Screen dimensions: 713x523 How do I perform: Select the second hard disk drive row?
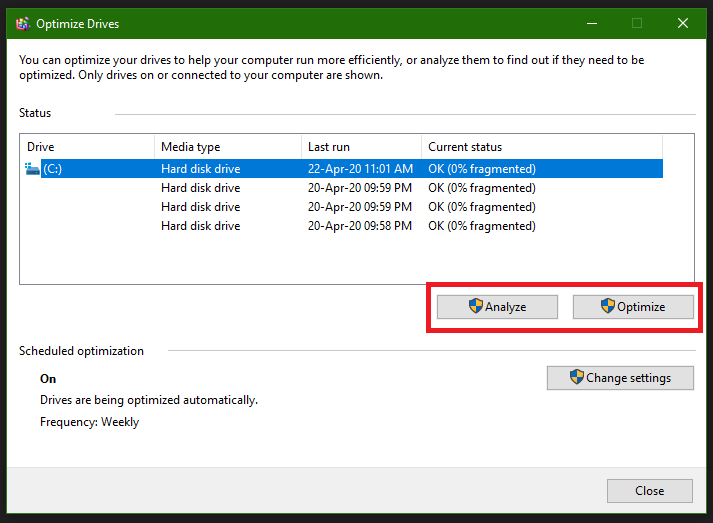coord(343,188)
